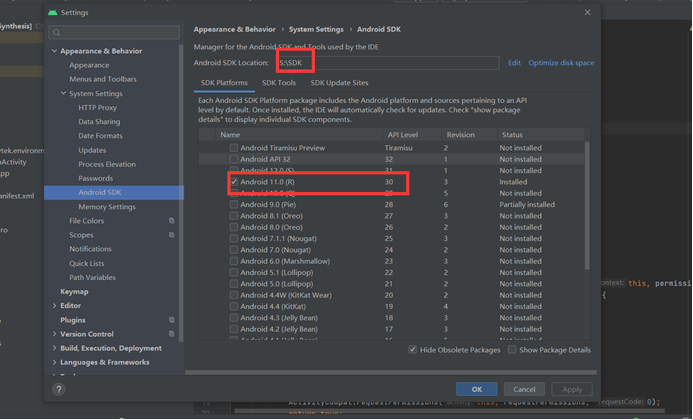
Task: Sort by the Status column header
Action: pos(541,134)
